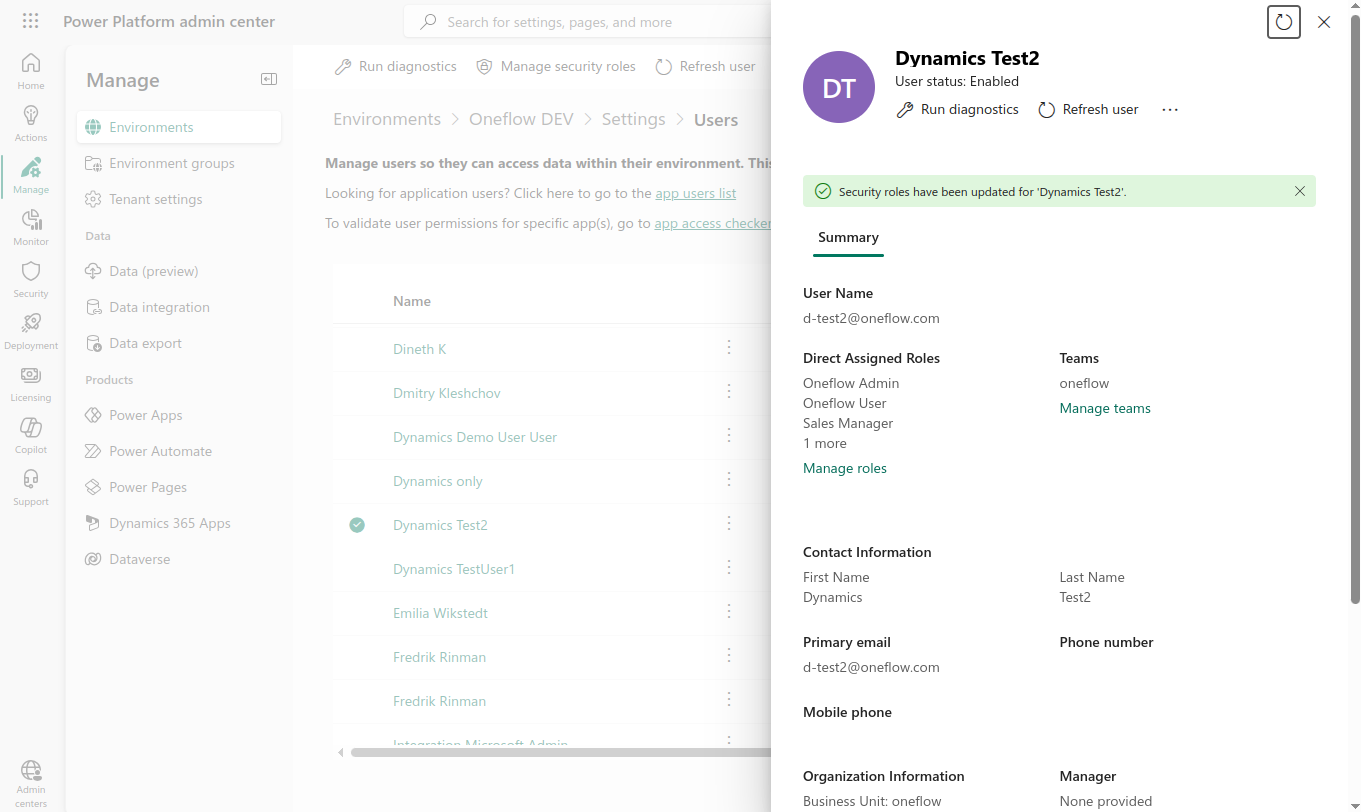Run diagnostics from the user panel

click(x=957, y=110)
